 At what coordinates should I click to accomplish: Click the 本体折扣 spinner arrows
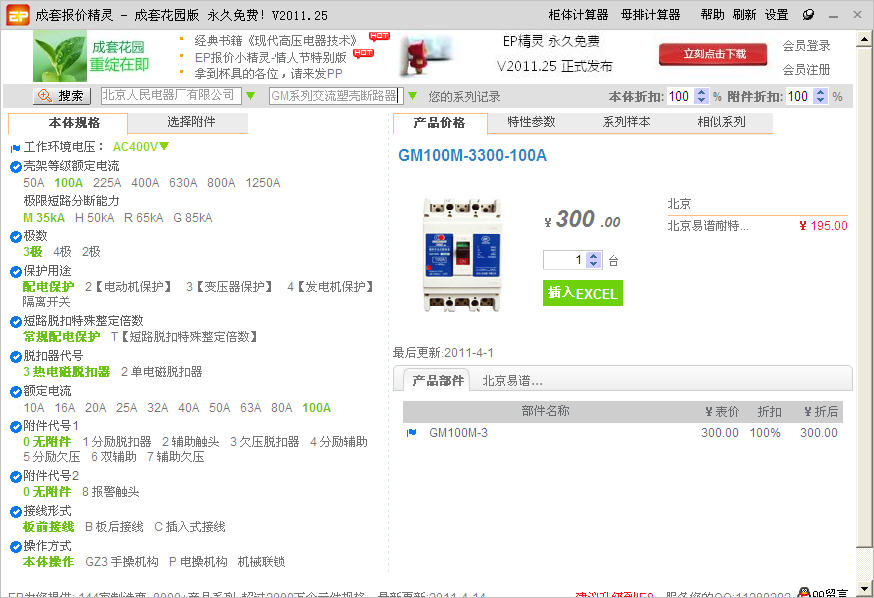coord(702,96)
